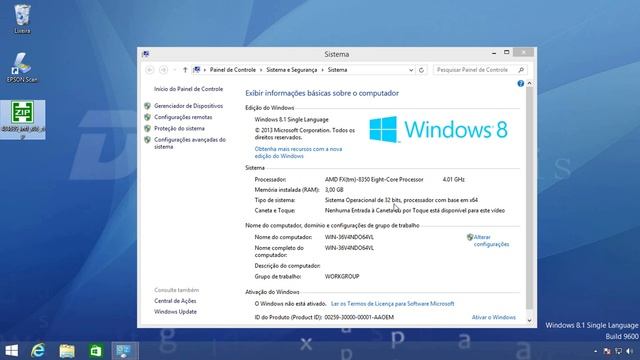640x360 pixels.
Task: Open File Explorer from the taskbar
Action: 67,351
